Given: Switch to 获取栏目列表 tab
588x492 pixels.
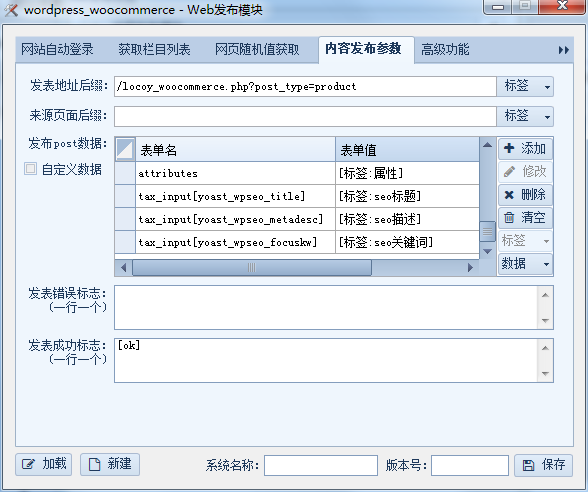Looking at the screenshot, I should (154, 50).
